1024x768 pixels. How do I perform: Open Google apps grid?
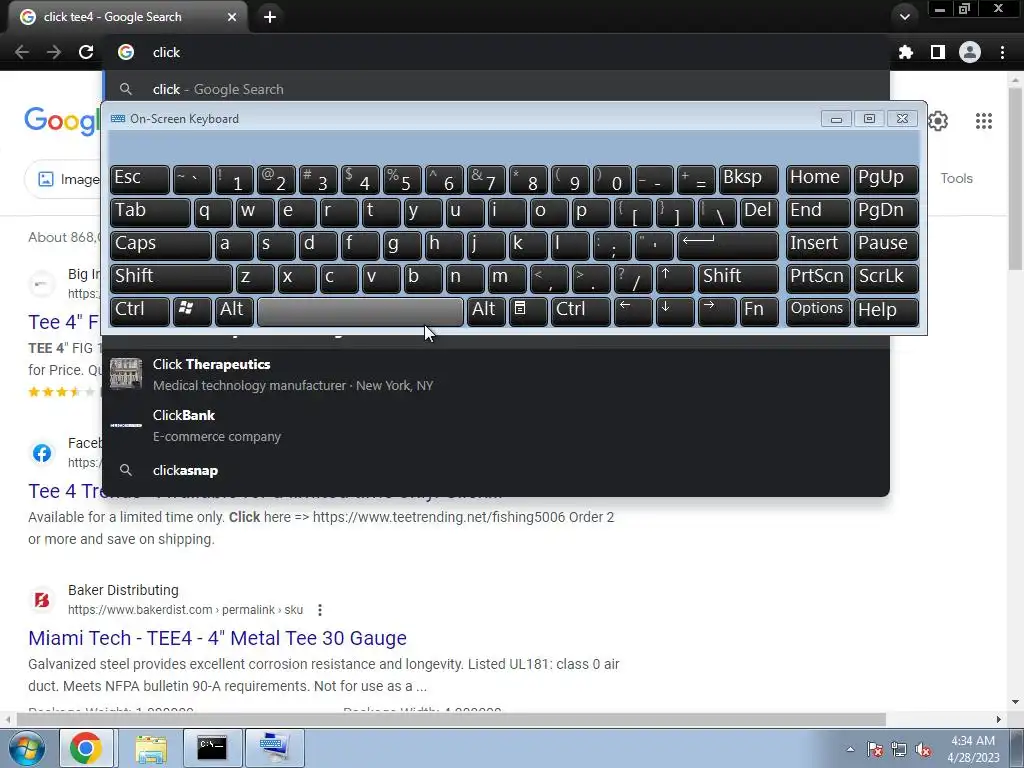point(984,121)
